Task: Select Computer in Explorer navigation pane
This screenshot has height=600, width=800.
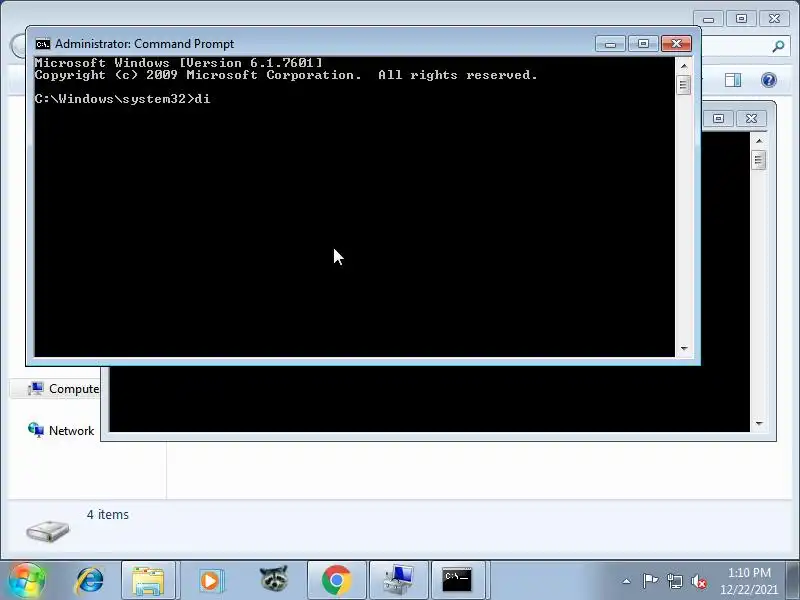Action: [x=63, y=389]
